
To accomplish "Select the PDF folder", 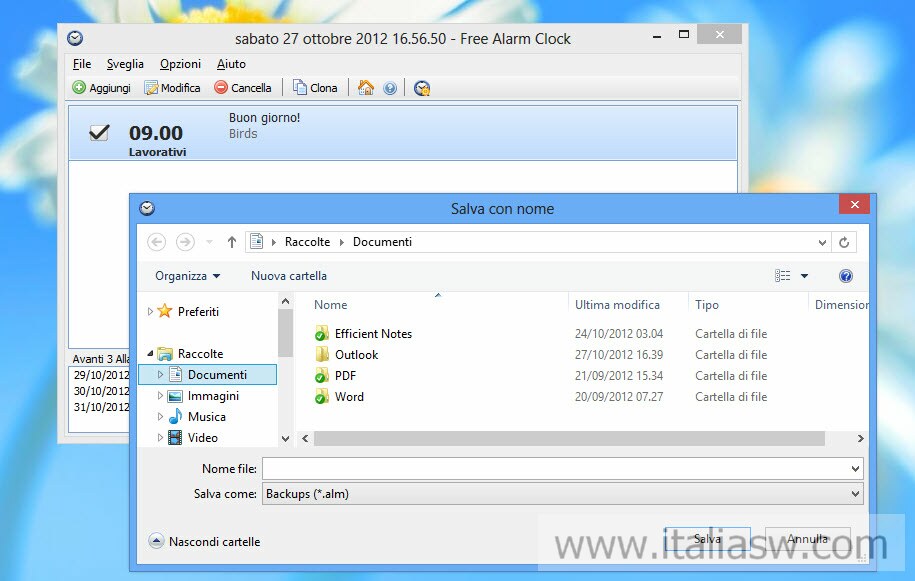I will (x=345, y=376).
